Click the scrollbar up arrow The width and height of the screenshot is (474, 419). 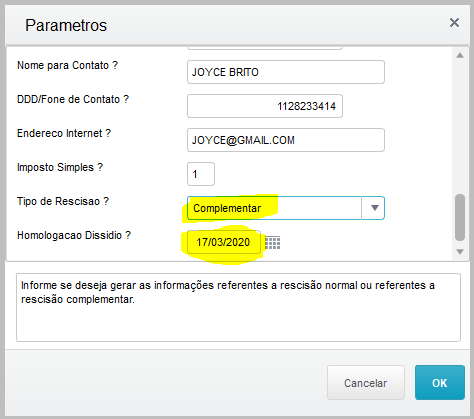460,55
